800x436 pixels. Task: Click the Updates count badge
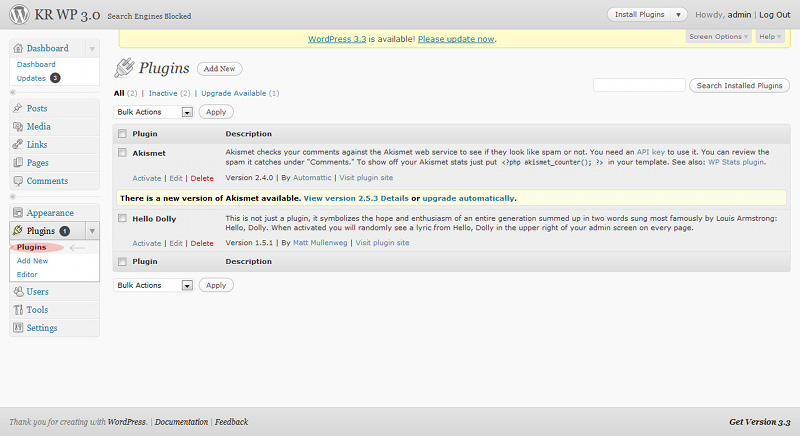(55, 78)
